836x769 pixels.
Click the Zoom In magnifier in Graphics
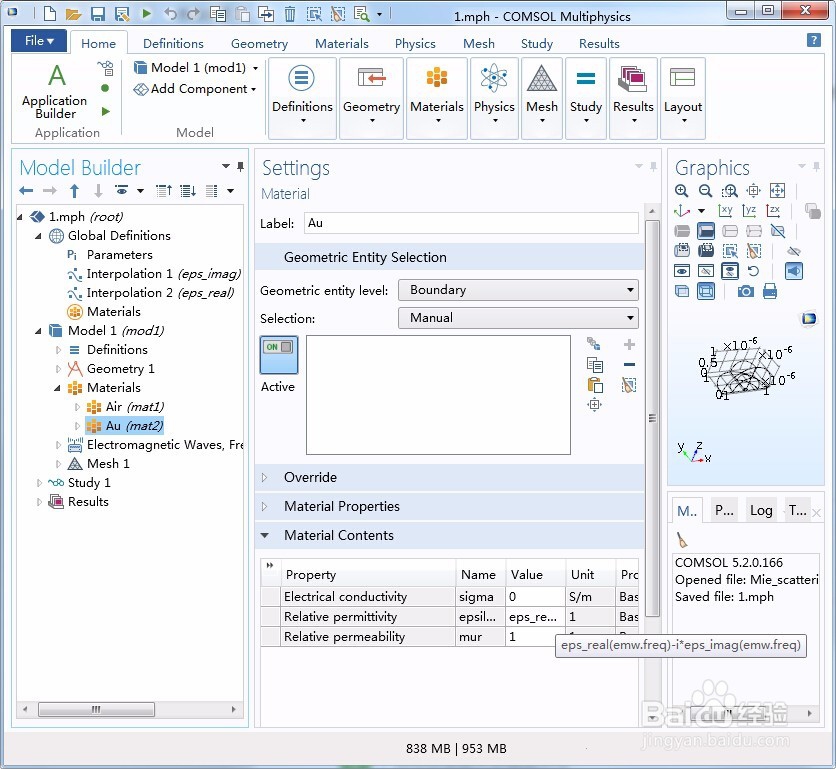point(681,191)
